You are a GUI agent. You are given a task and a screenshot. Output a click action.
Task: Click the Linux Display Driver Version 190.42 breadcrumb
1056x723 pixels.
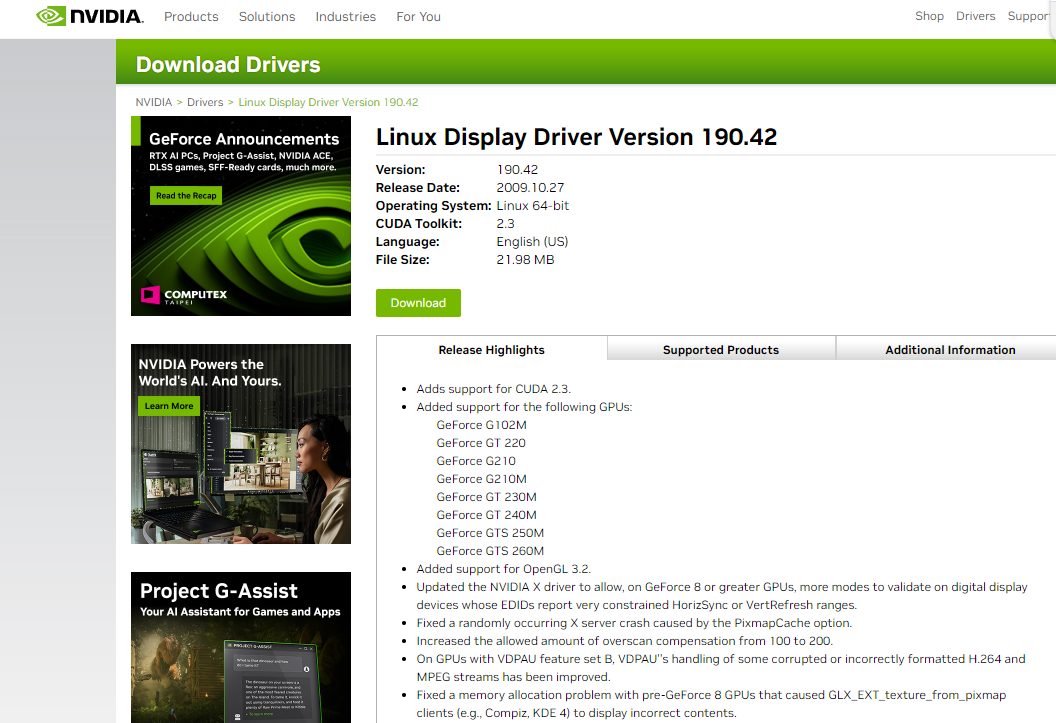(328, 102)
